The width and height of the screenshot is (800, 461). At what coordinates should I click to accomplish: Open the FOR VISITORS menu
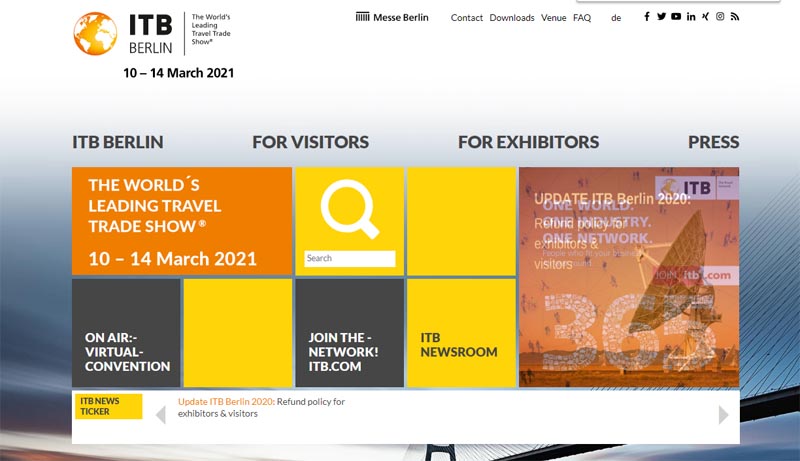pos(310,142)
